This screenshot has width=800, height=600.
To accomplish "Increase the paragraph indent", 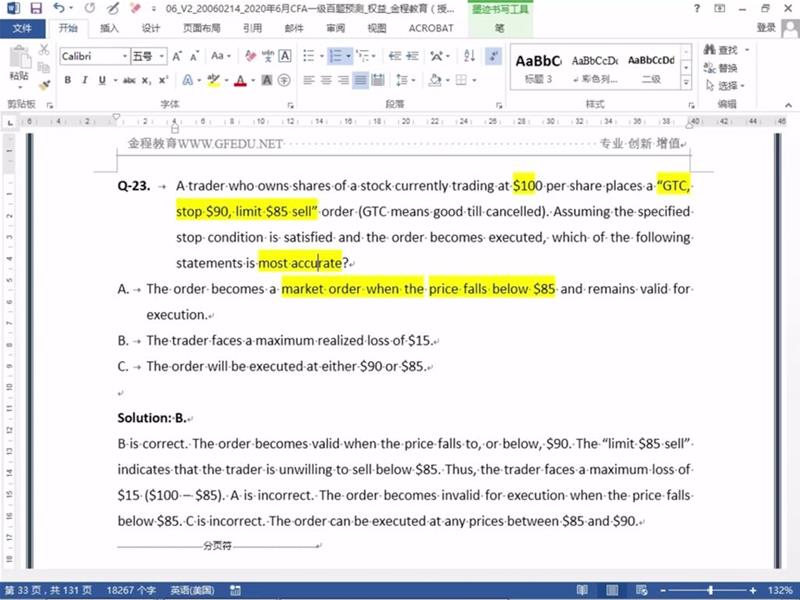I will tap(412, 56).
